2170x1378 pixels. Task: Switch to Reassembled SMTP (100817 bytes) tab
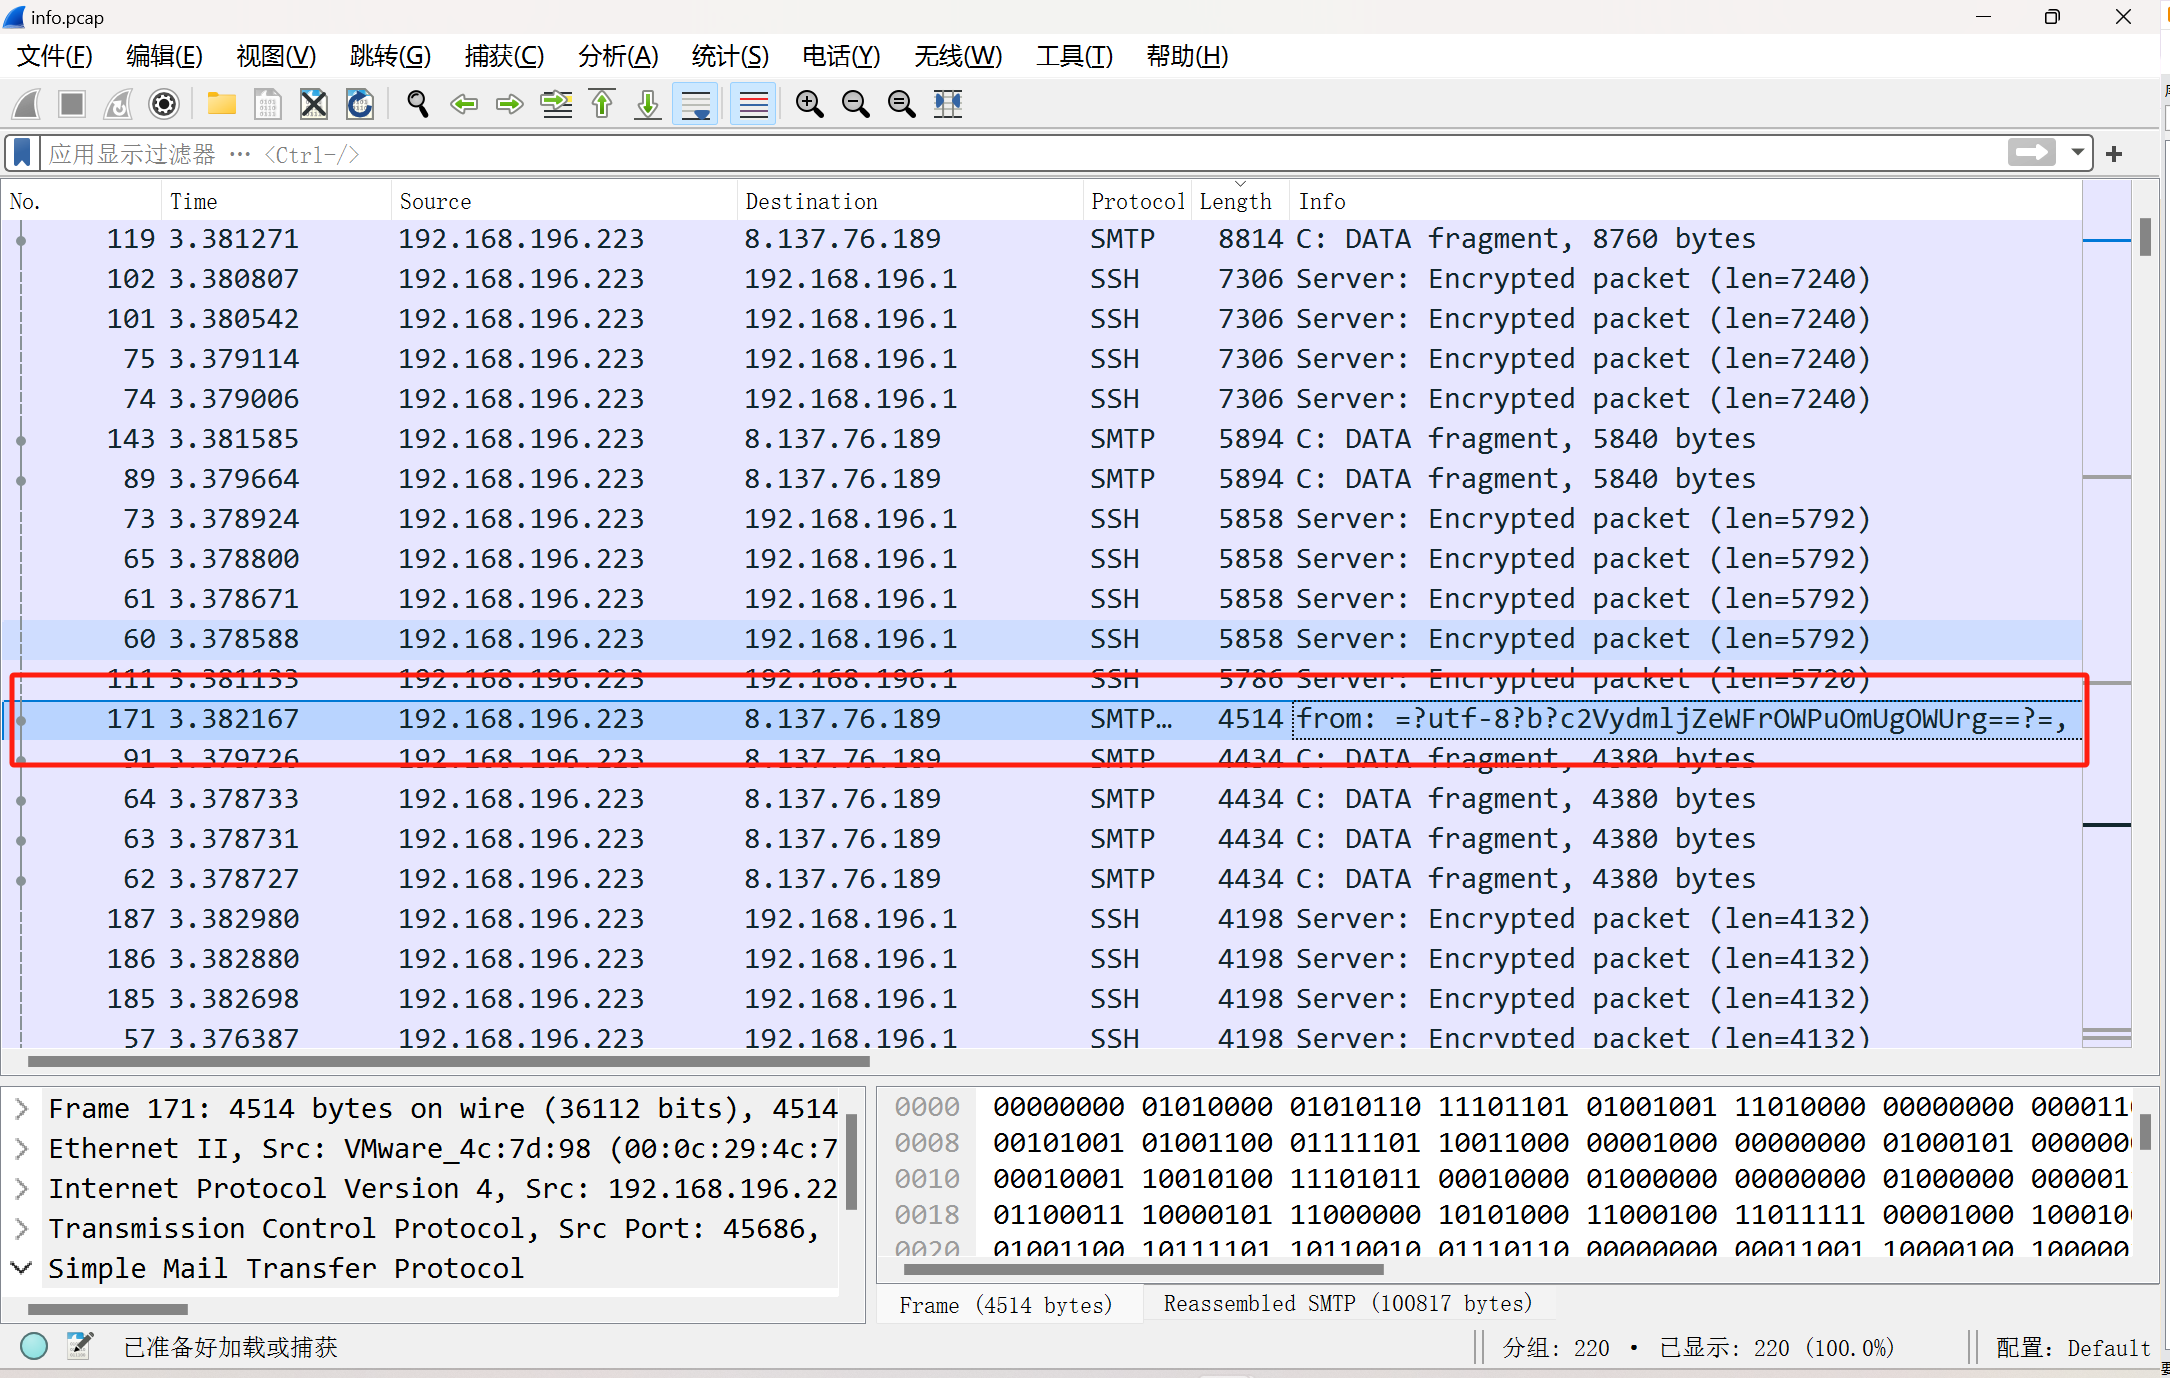click(1347, 1304)
